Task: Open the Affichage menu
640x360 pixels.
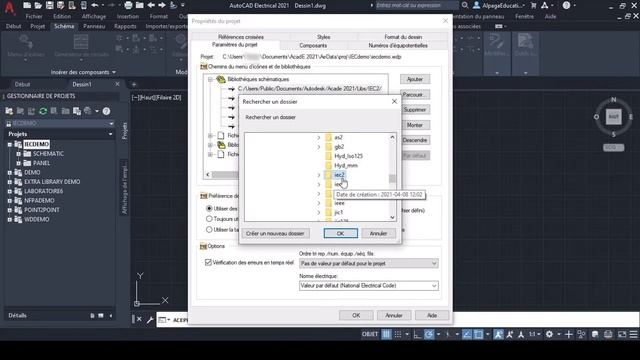Action: coord(93,16)
